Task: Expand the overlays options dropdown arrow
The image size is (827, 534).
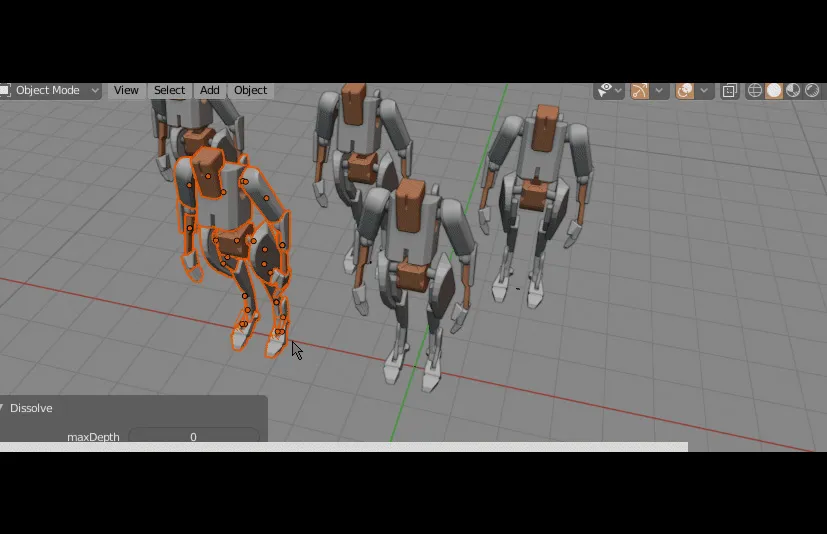Action: pos(704,91)
